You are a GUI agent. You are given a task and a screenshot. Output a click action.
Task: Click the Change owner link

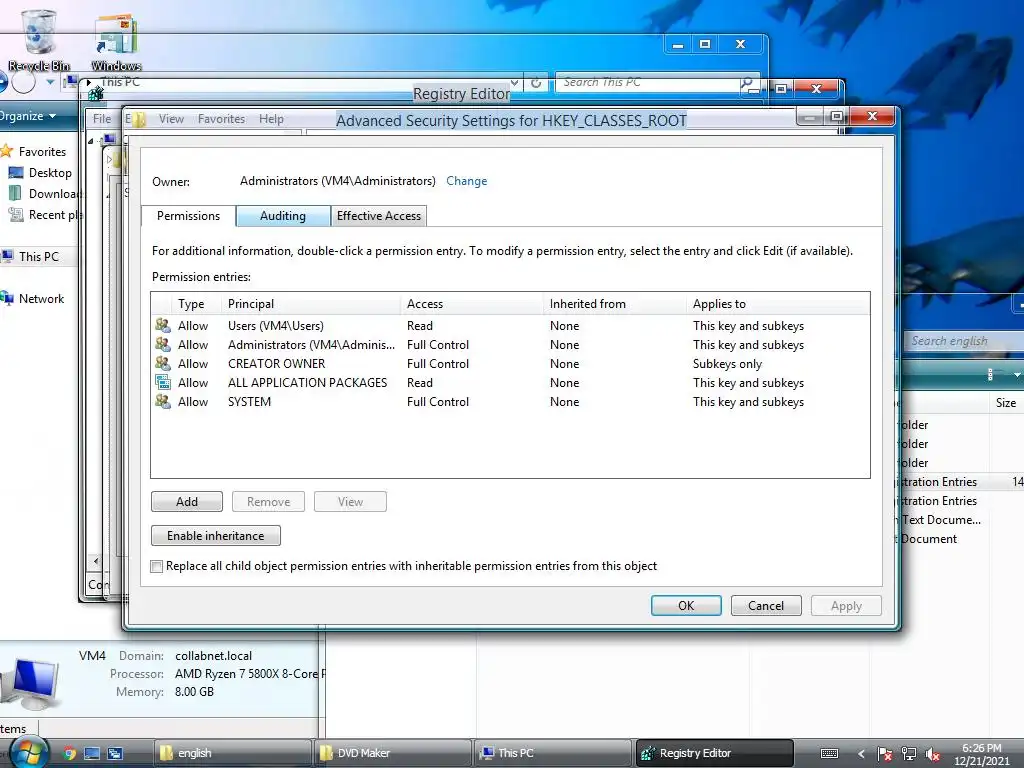tap(466, 181)
